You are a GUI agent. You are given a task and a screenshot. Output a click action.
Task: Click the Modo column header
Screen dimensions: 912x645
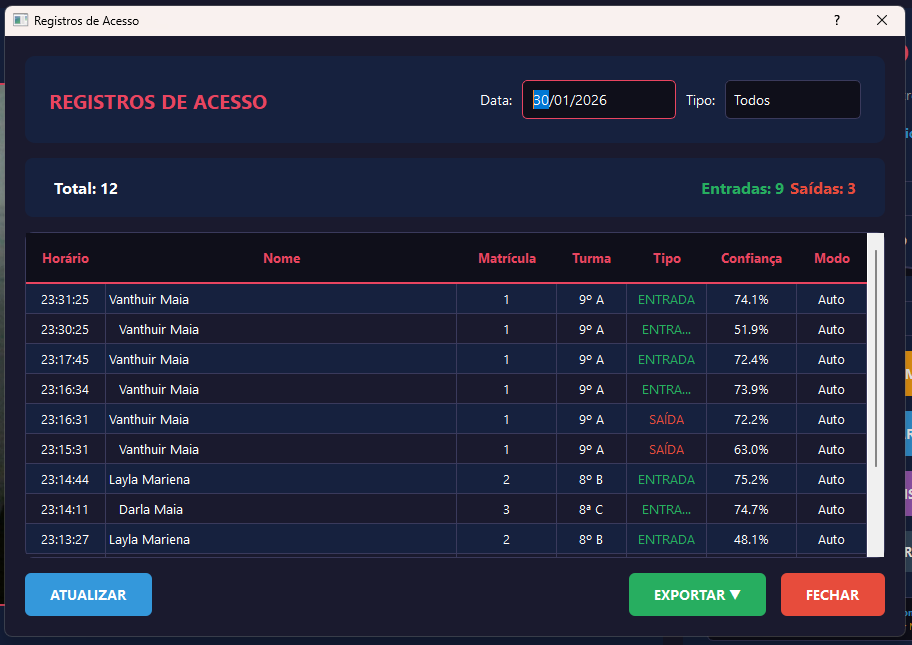tap(831, 258)
